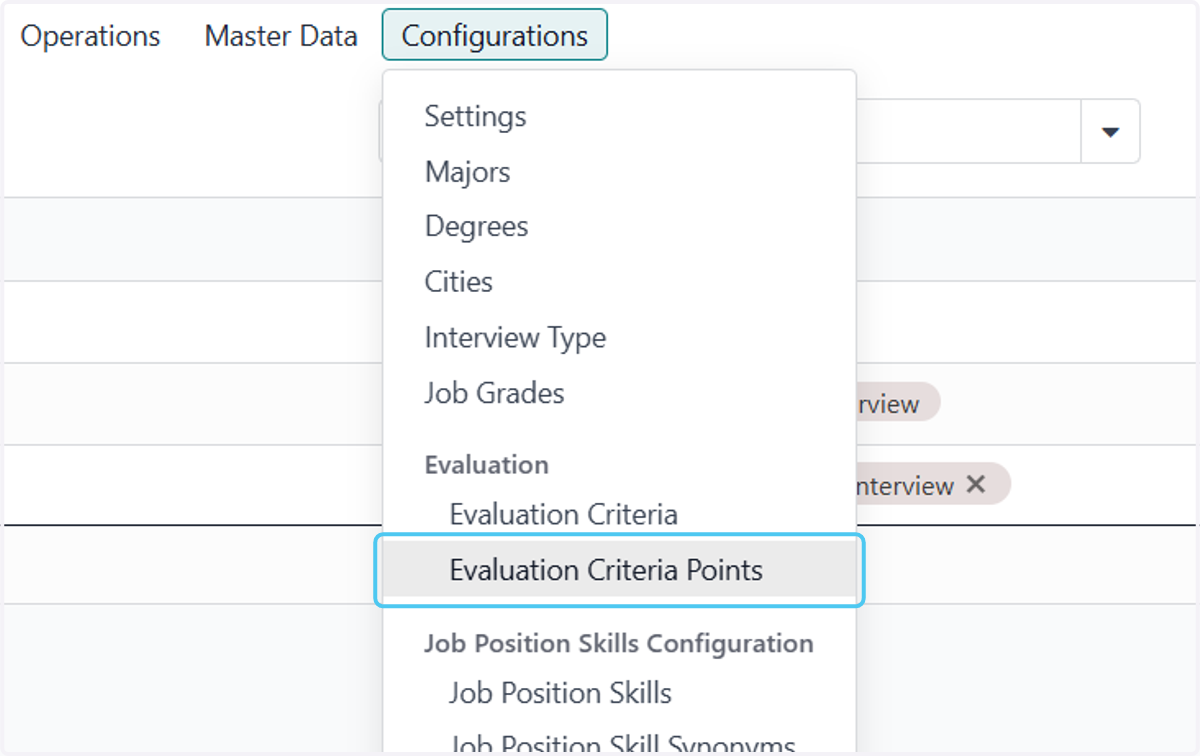Select Evaluation Criteria Points entry
Image resolution: width=1200 pixels, height=756 pixels.
tap(619, 570)
